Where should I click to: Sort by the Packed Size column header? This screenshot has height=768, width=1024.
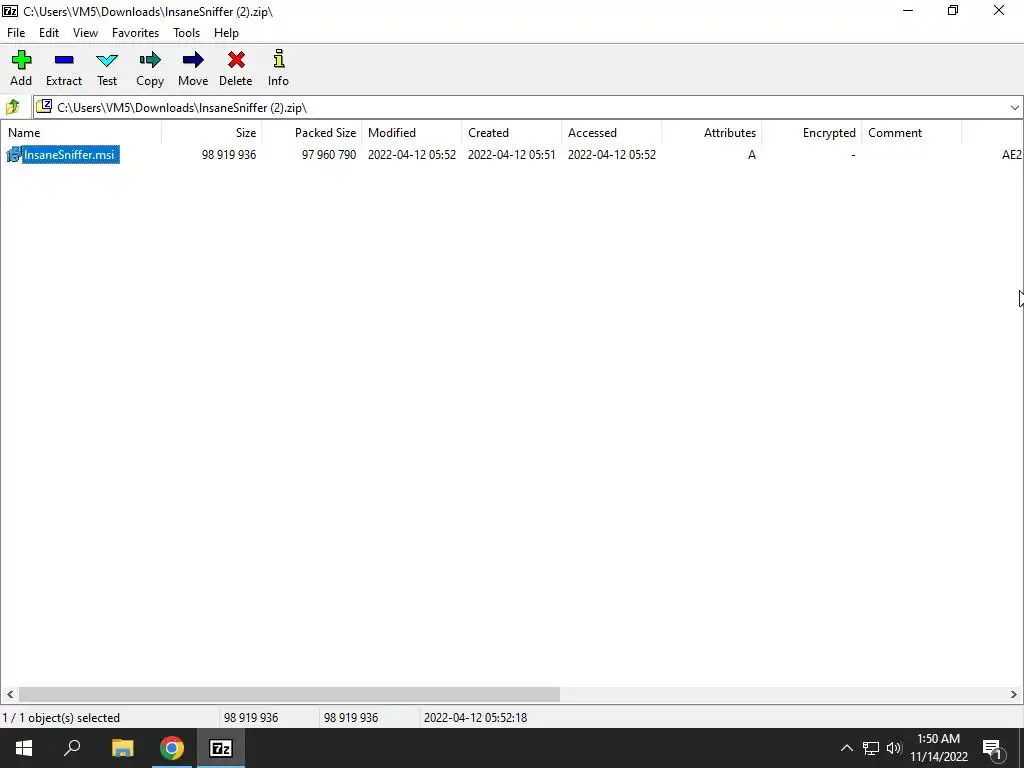point(312,133)
